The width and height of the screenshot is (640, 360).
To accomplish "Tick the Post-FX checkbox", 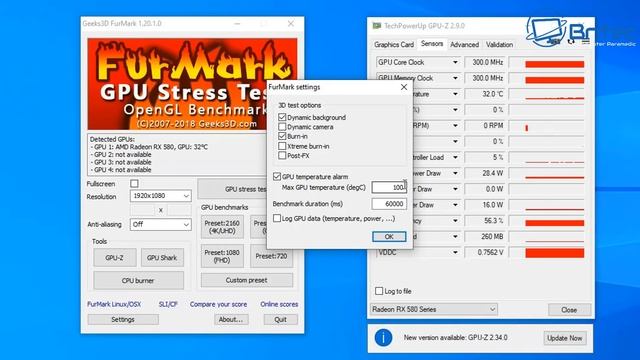I will tap(282, 156).
